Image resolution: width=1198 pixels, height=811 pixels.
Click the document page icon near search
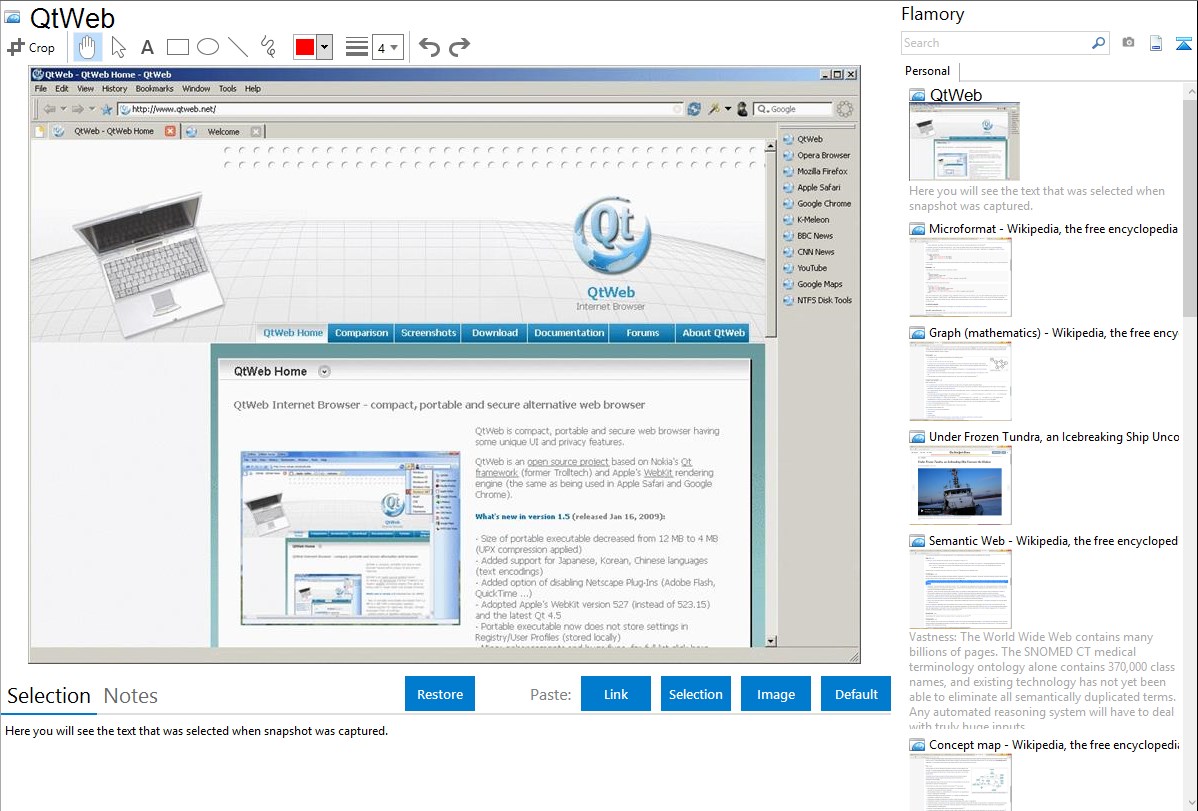(x=1156, y=44)
